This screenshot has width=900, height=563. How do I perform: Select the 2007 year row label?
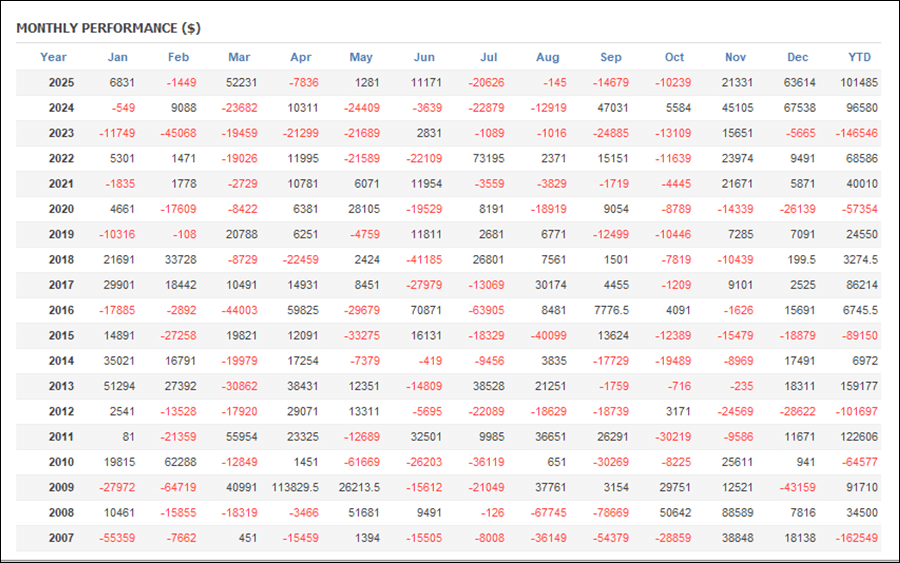tap(62, 538)
